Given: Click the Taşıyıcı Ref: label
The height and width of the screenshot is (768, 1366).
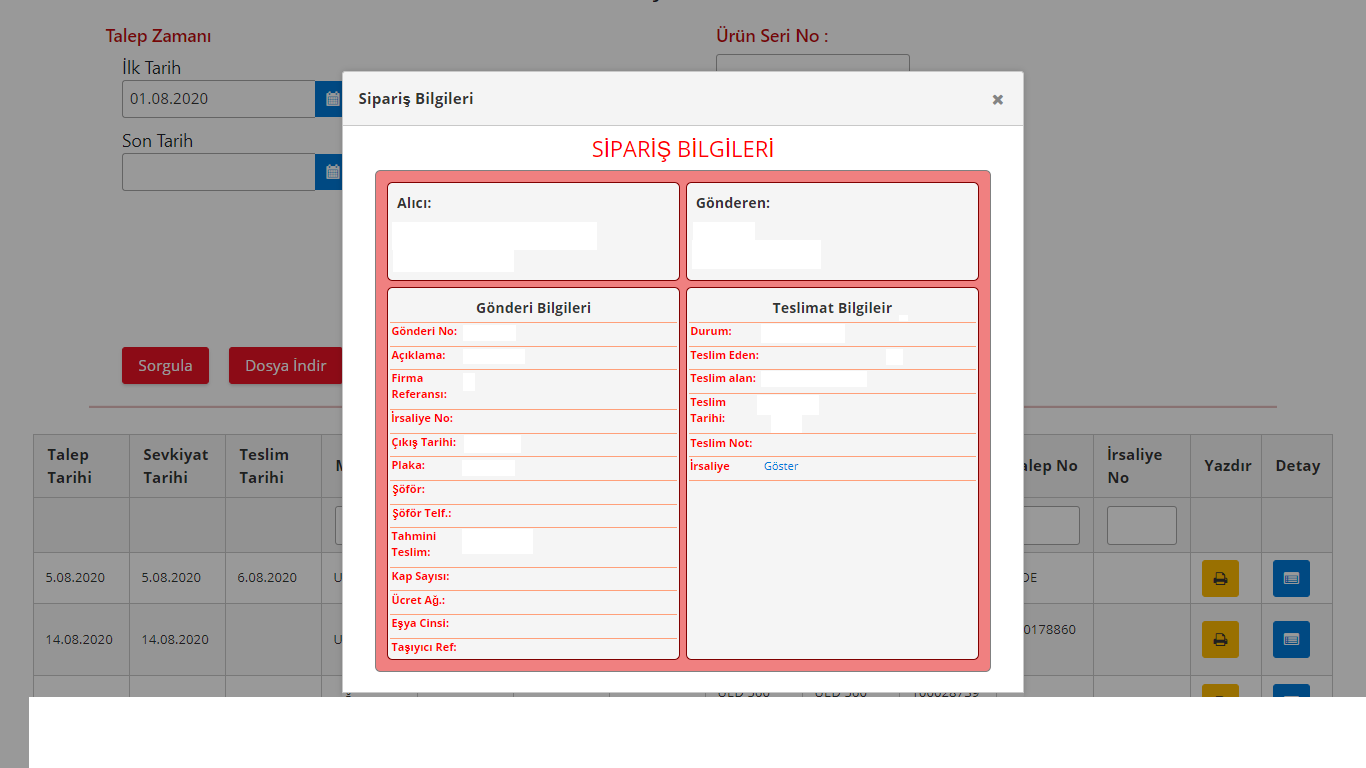Looking at the screenshot, I should (424, 647).
